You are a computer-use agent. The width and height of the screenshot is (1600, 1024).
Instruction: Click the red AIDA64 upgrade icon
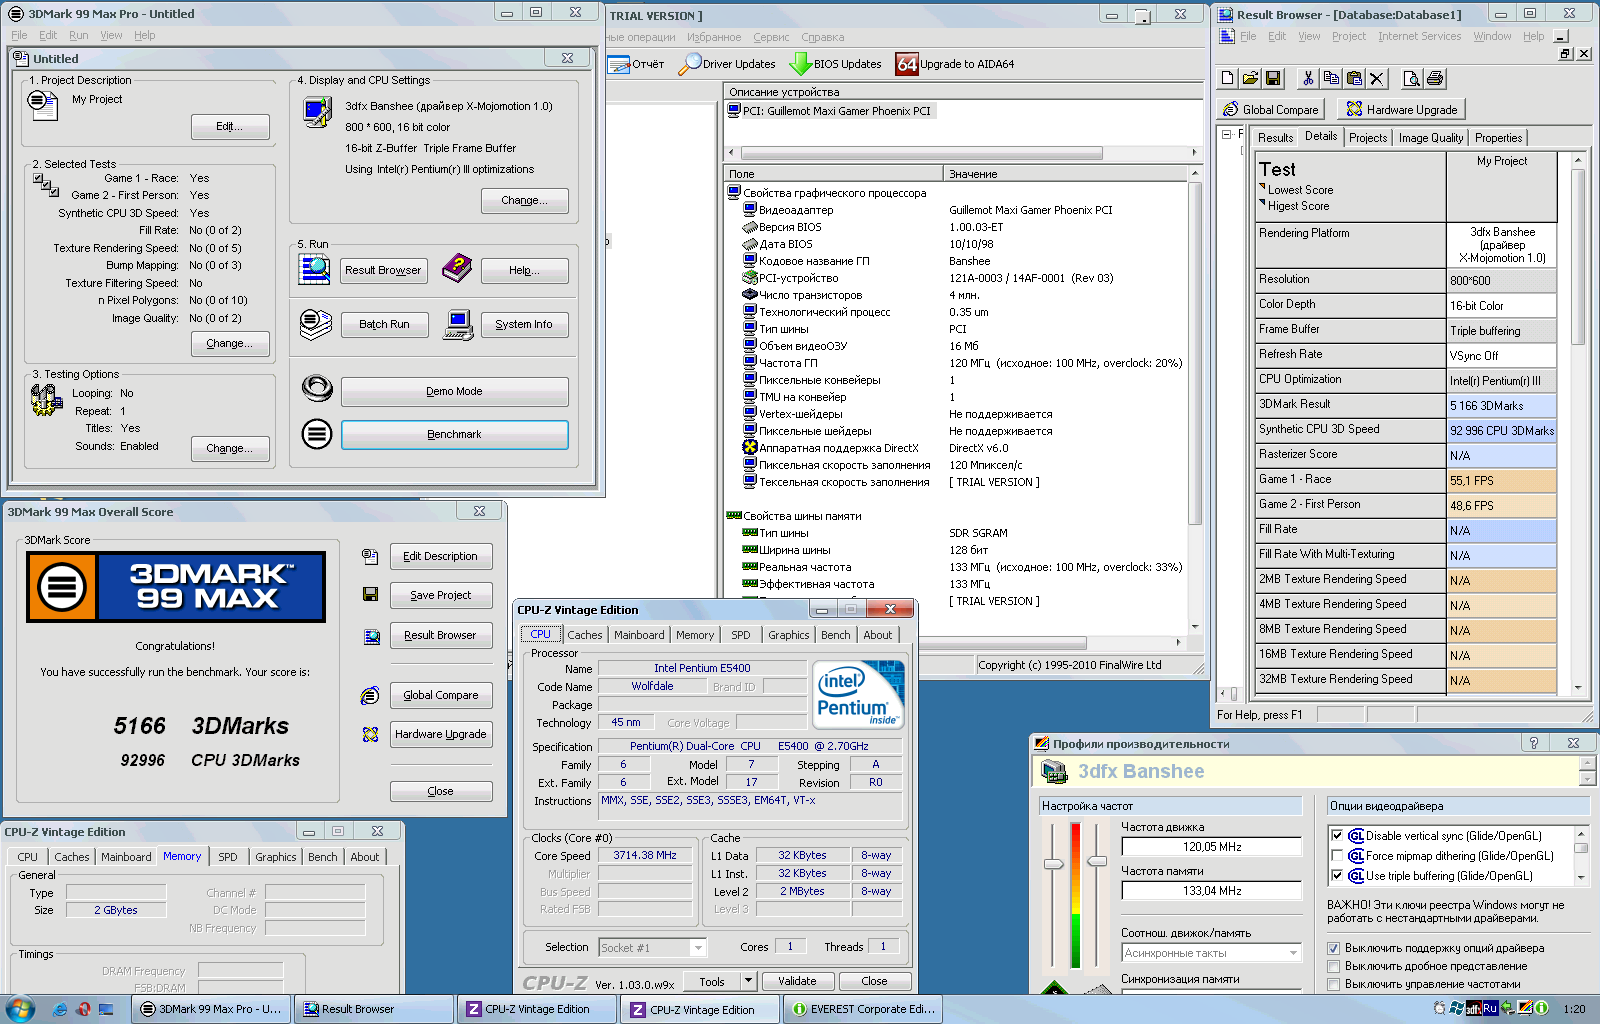907,64
